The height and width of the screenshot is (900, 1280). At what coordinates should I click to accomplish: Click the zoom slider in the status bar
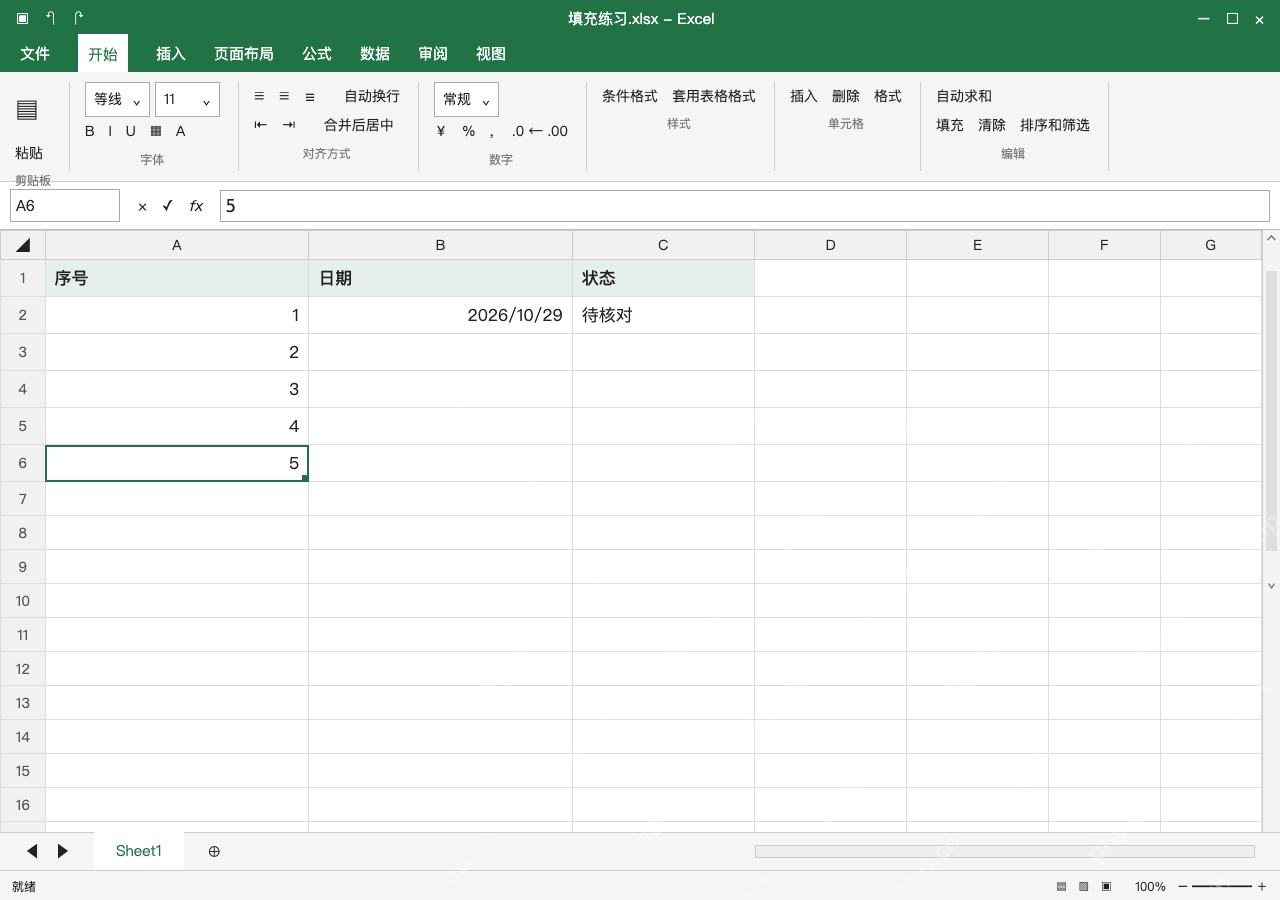tap(1222, 887)
